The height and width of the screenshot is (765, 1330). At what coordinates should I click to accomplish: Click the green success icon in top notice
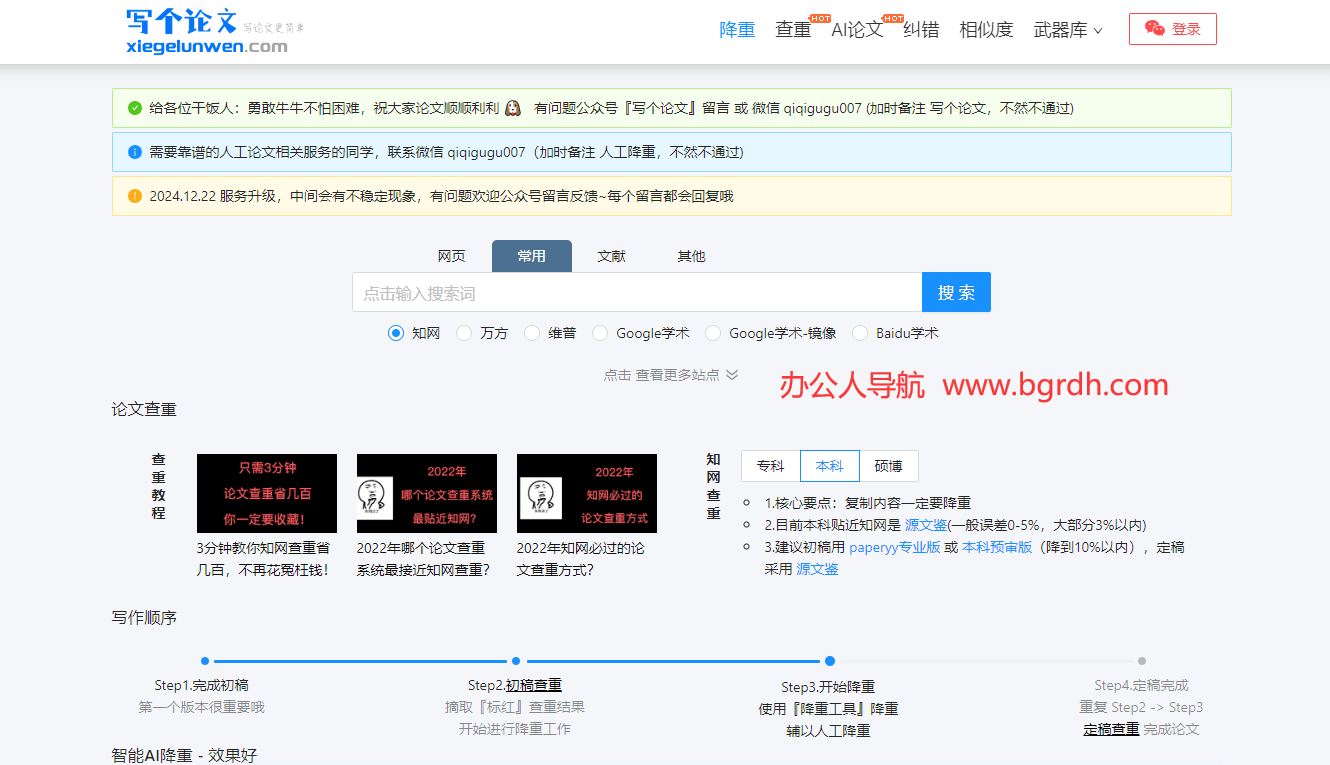(x=135, y=108)
